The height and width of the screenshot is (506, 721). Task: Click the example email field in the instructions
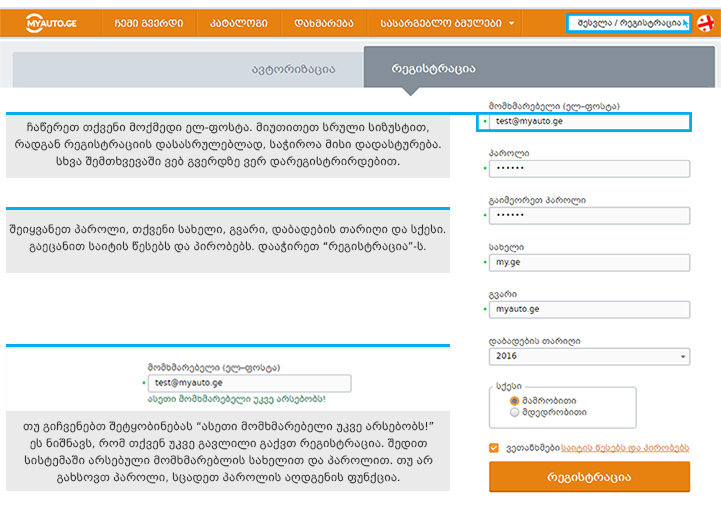click(249, 383)
